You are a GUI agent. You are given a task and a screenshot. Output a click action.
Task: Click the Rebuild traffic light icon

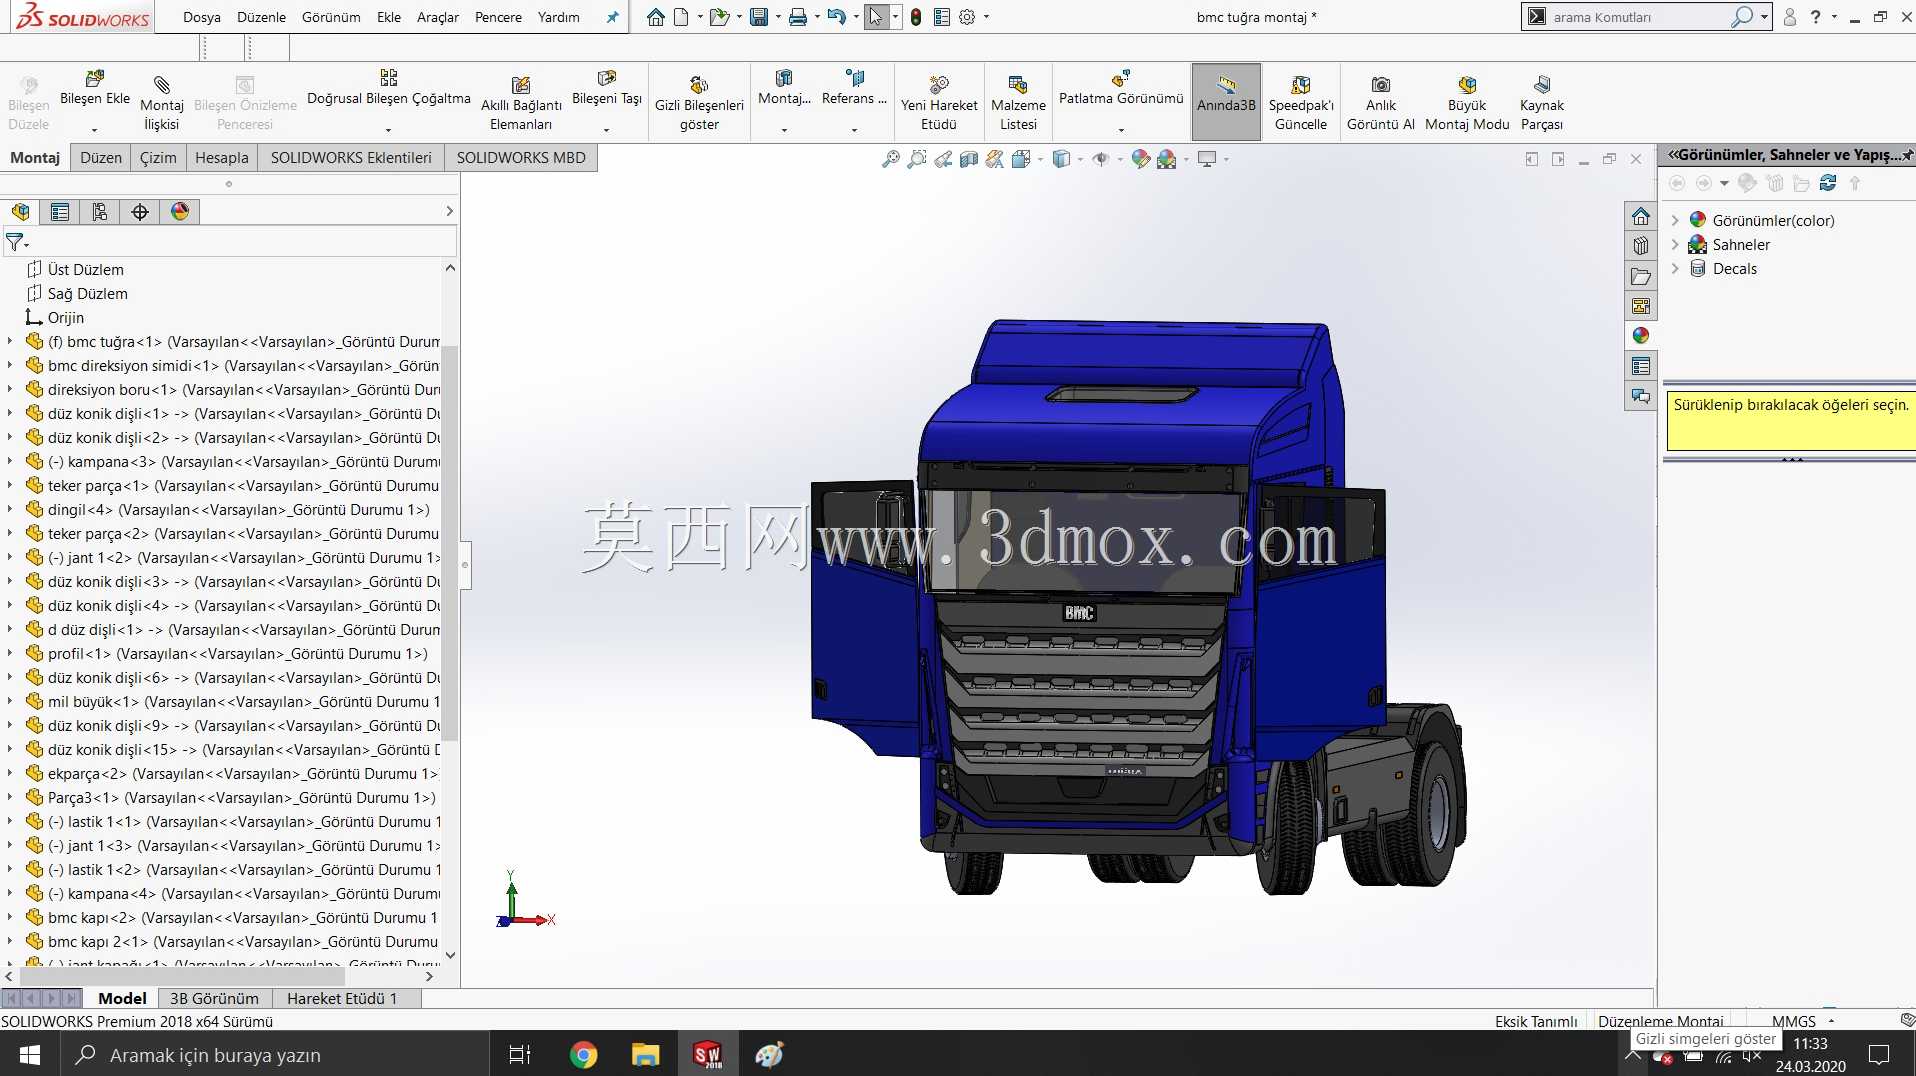916,17
